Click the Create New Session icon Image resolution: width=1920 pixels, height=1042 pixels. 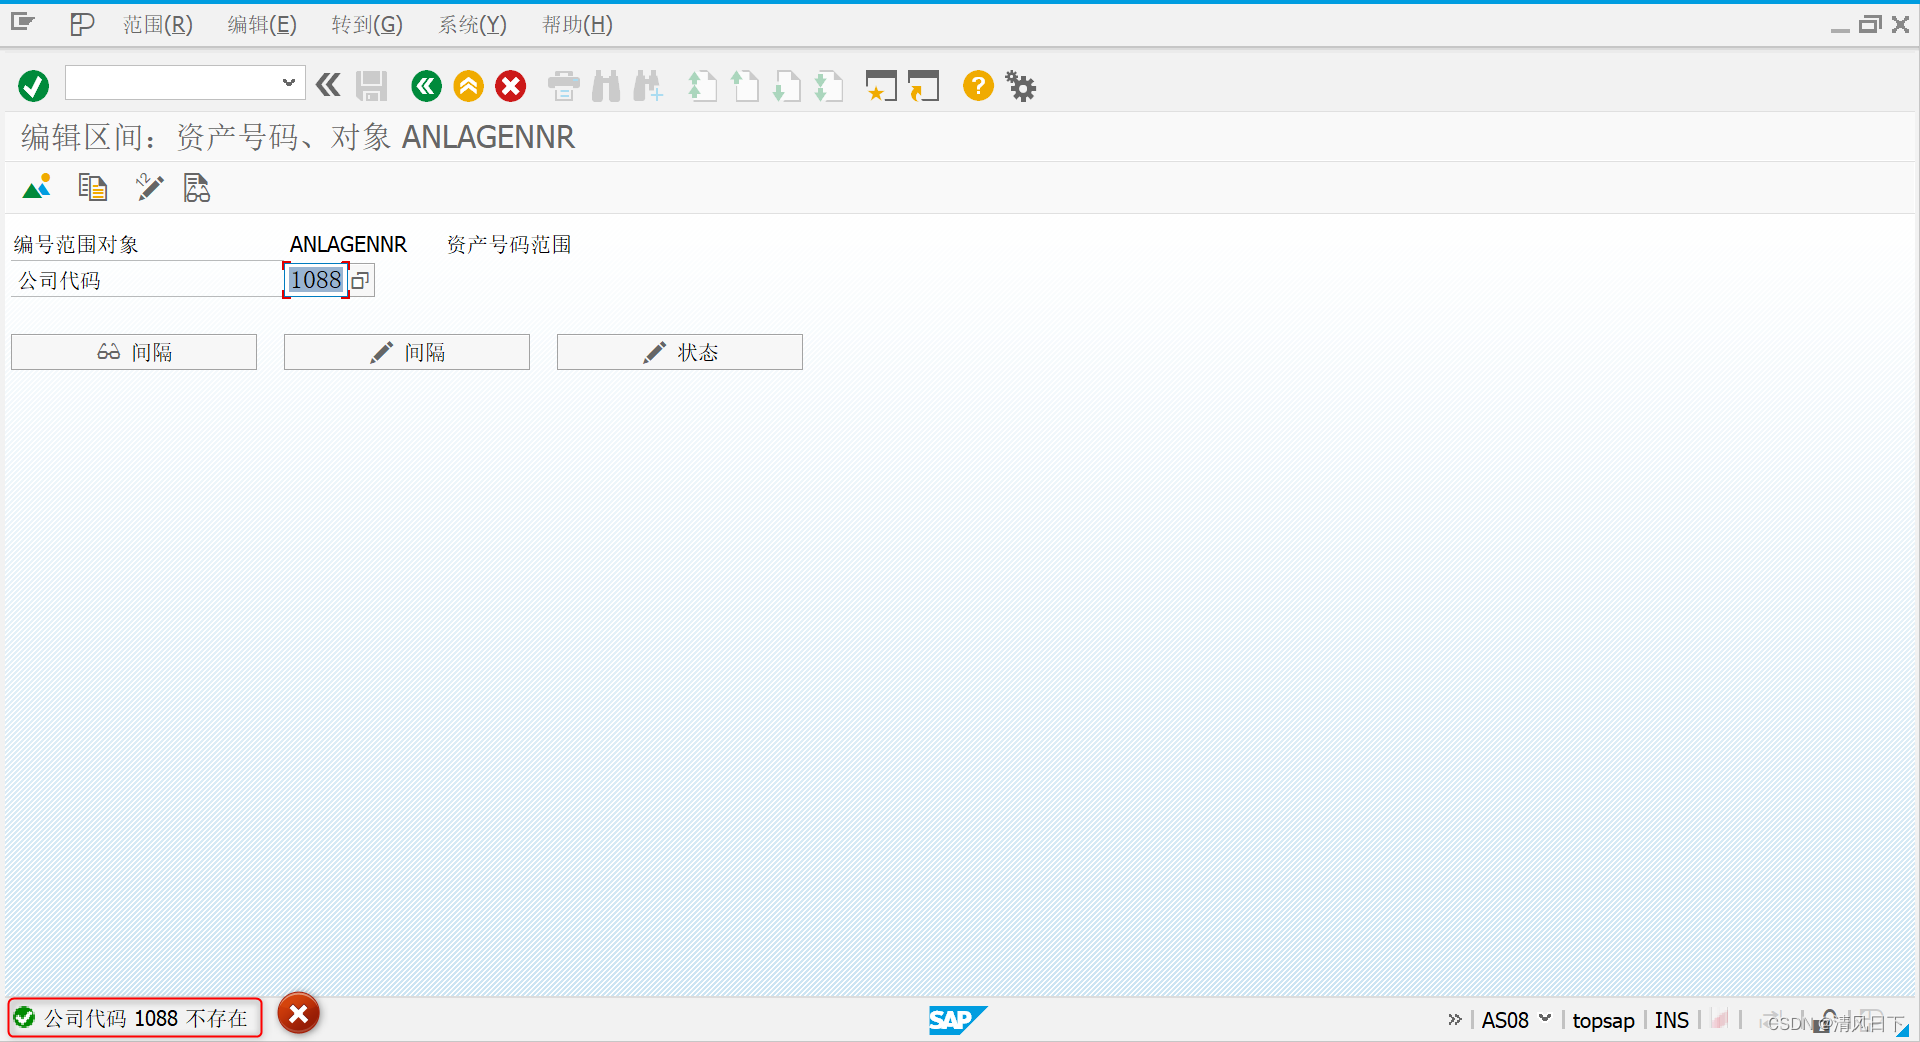pyautogui.click(x=881, y=86)
